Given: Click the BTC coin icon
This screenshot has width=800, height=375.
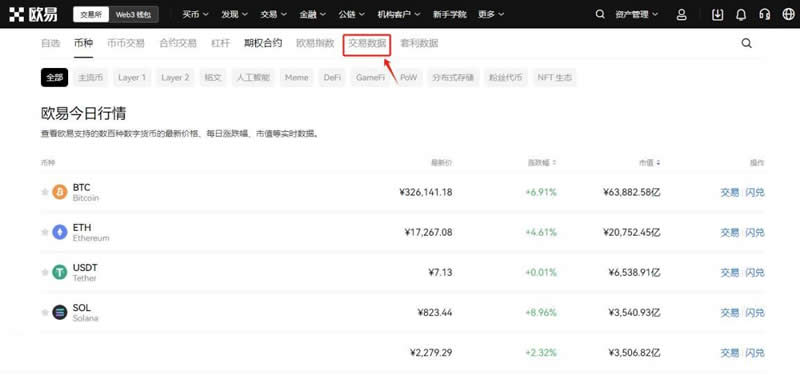Looking at the screenshot, I should tap(60, 192).
